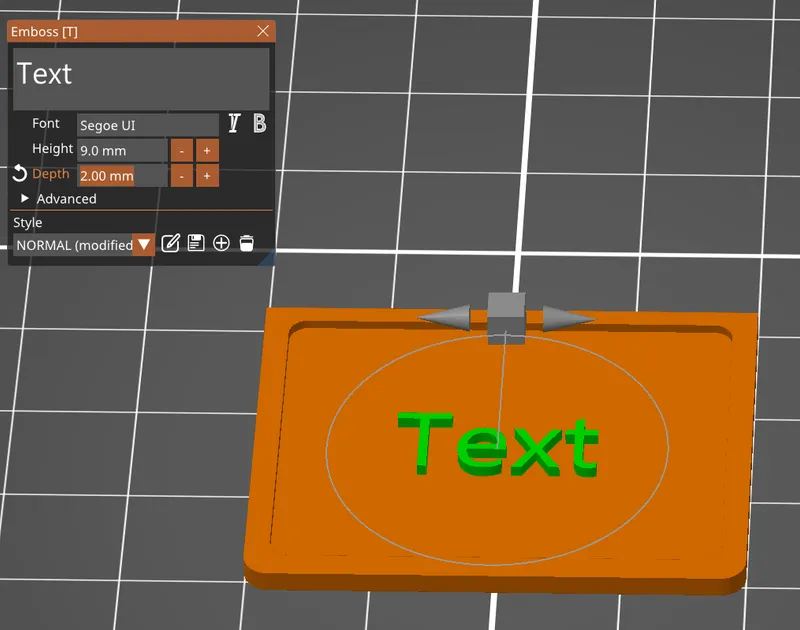
Task: Select the green embossed Text object
Action: [498, 444]
